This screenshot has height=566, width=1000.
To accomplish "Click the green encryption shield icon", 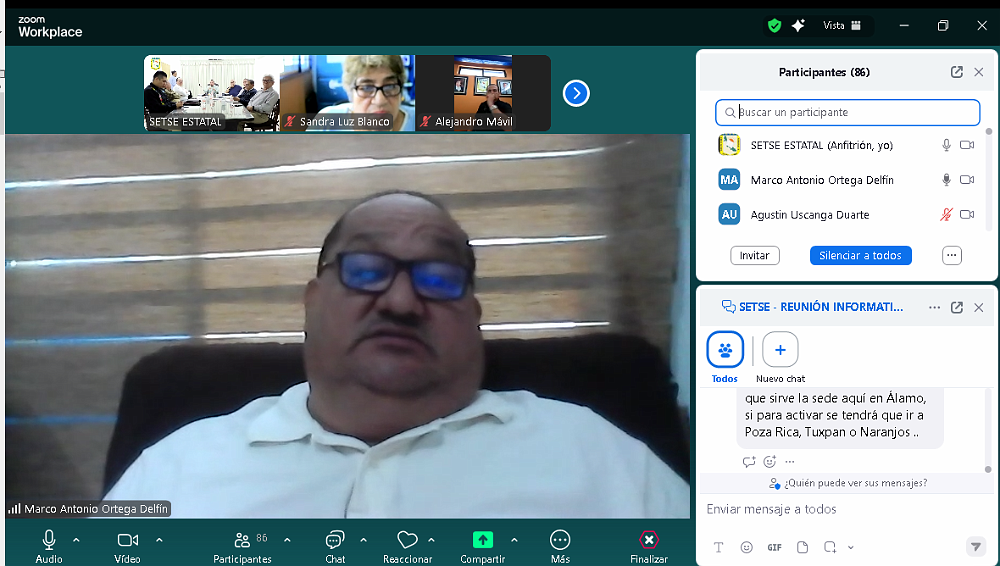I will [x=774, y=26].
